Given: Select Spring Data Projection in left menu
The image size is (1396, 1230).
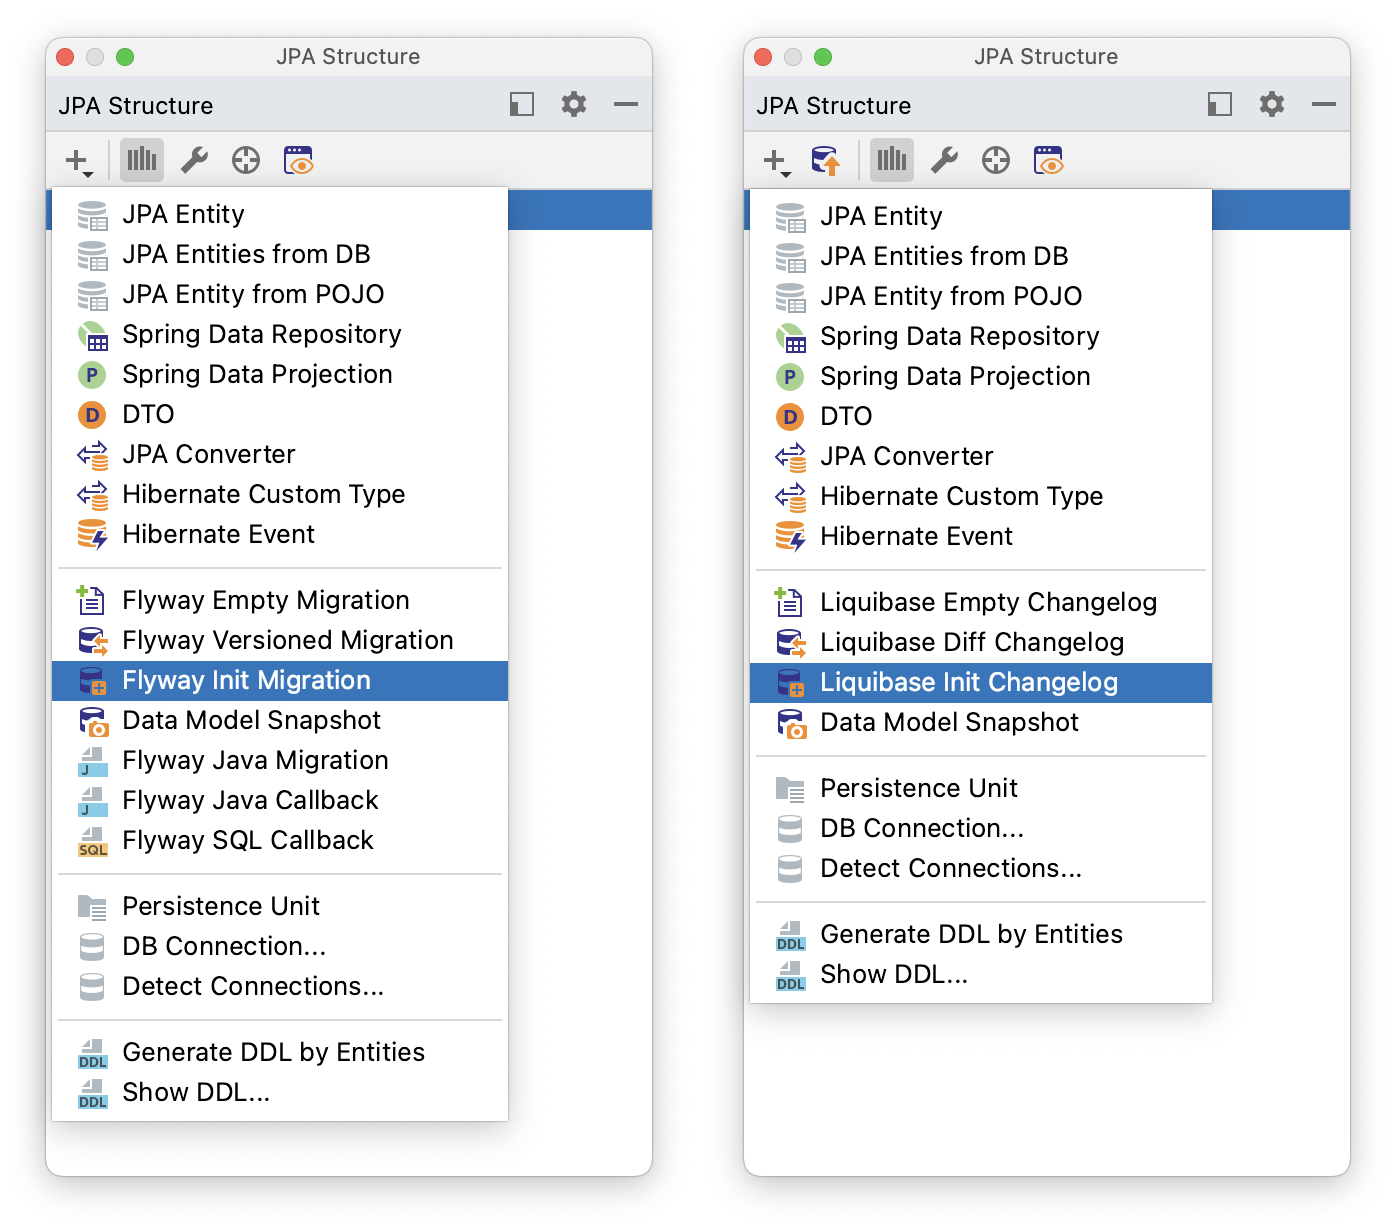Looking at the screenshot, I should coord(280,375).
